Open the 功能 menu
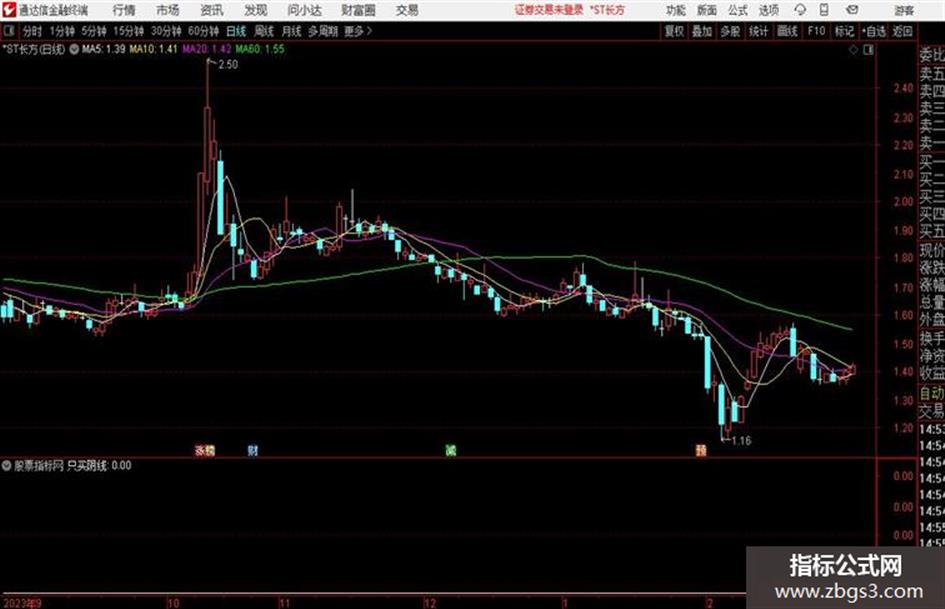945x609 pixels. coord(676,10)
